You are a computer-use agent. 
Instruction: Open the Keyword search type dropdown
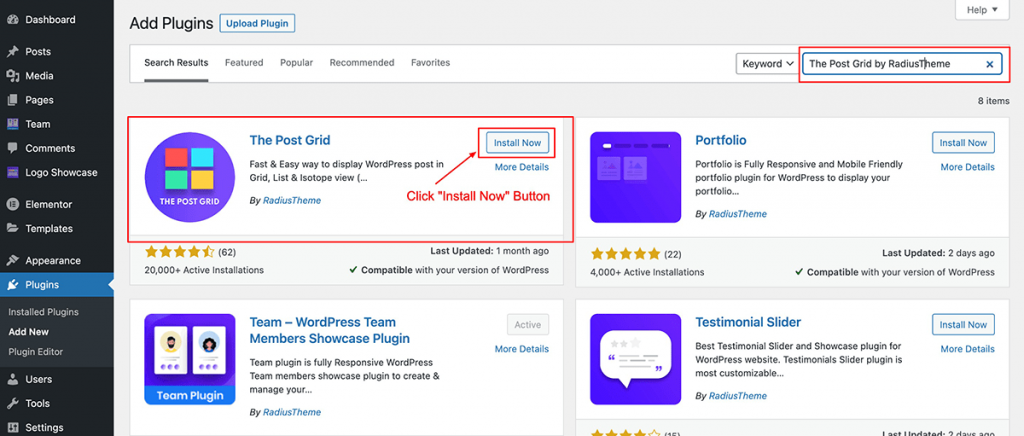767,64
